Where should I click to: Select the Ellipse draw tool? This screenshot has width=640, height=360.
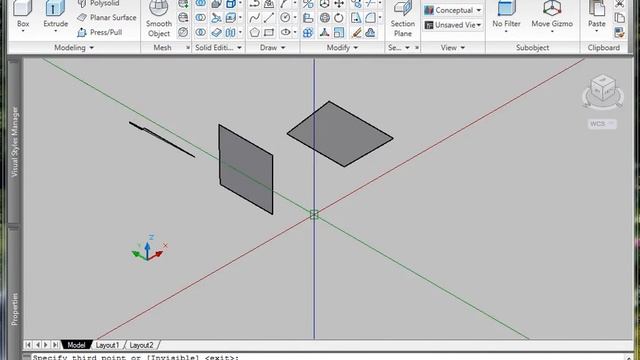pos(285,32)
